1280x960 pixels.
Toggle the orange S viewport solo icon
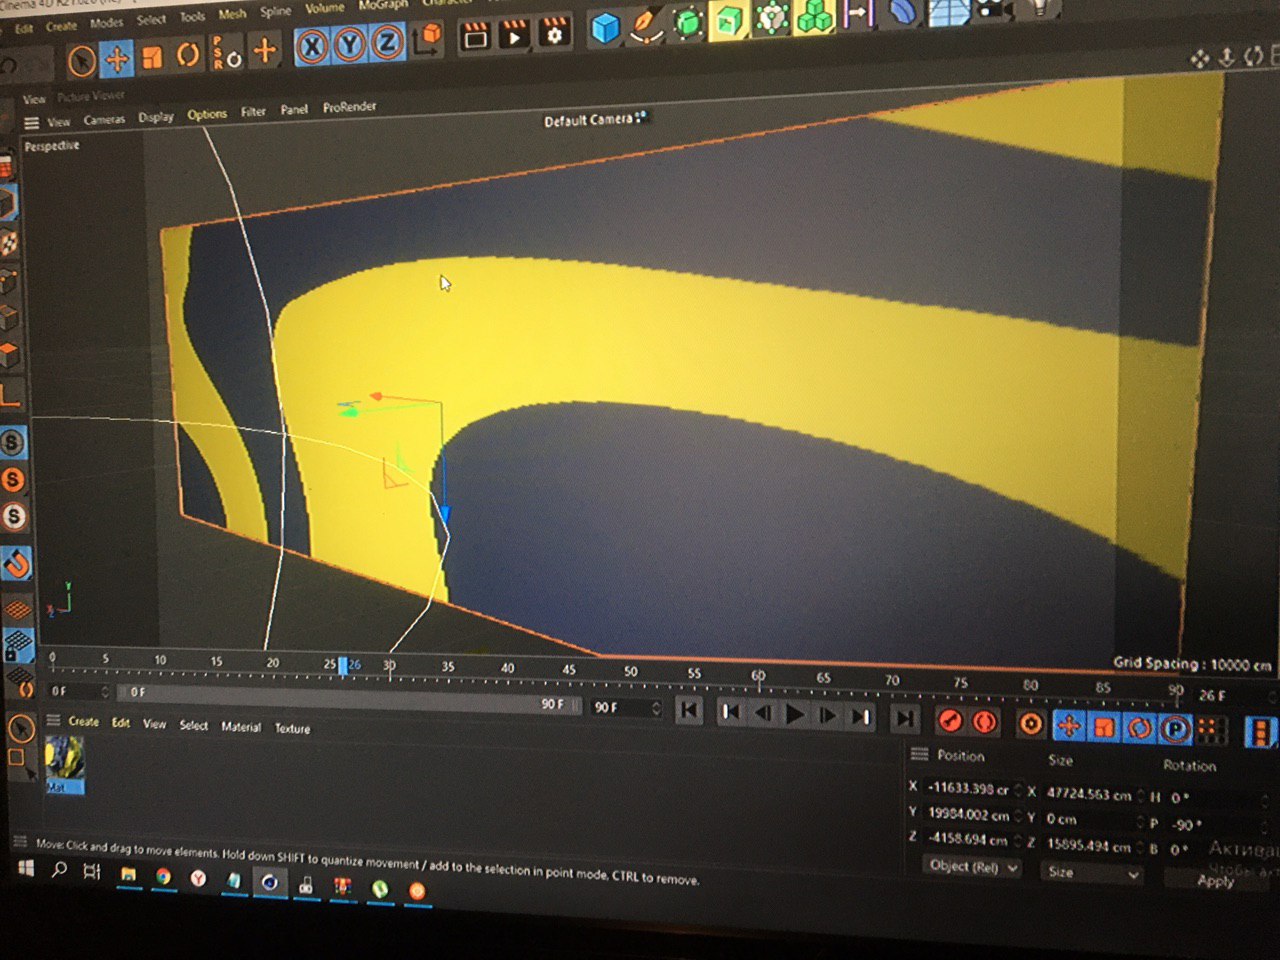coord(13,480)
